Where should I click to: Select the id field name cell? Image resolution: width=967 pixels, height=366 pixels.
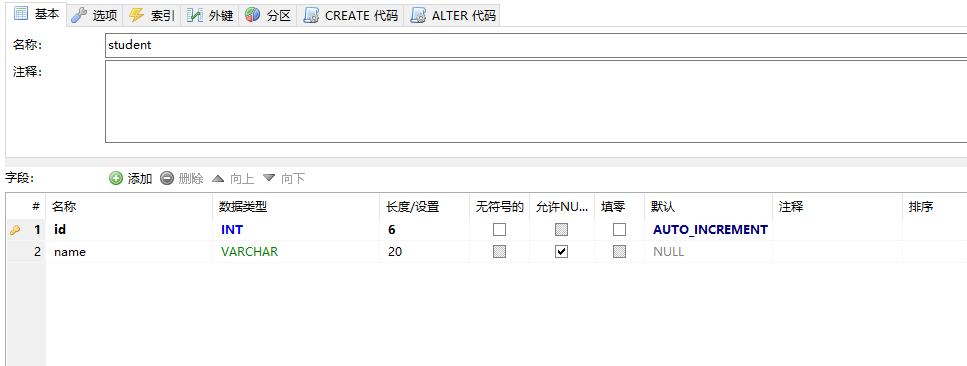[130, 230]
